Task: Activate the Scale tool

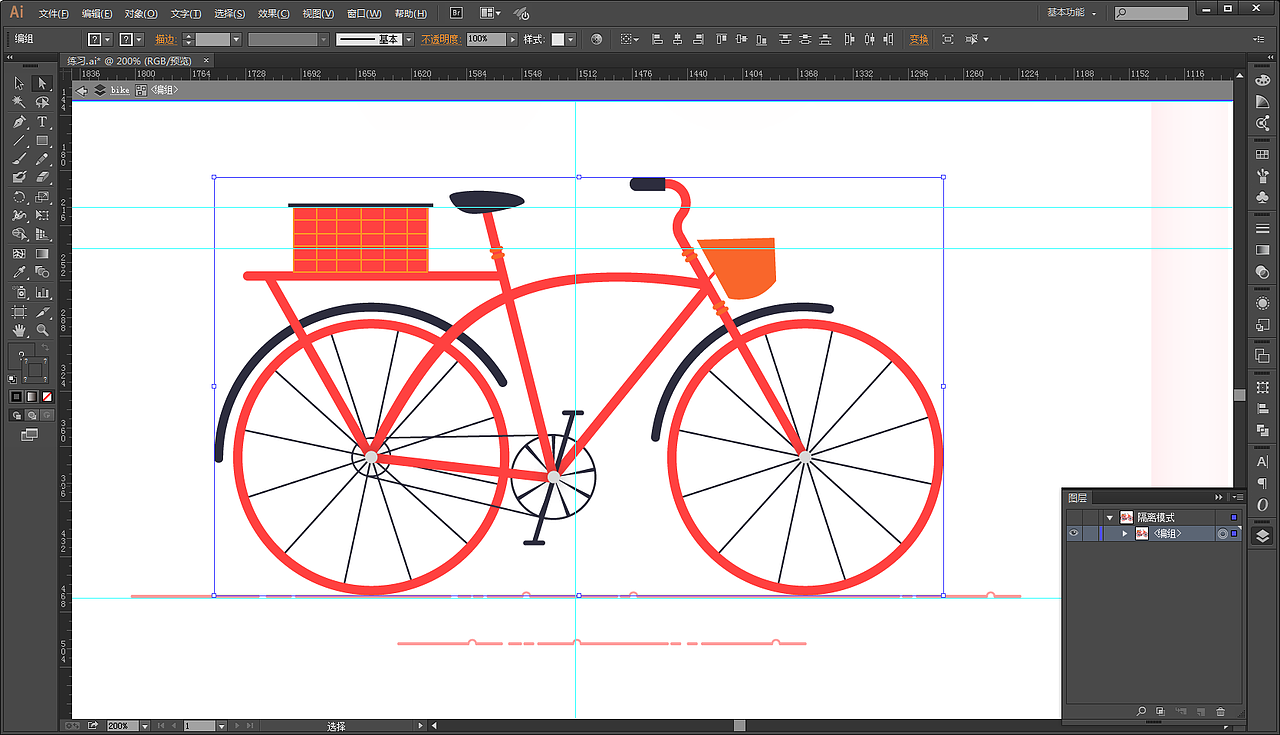Action: pyautogui.click(x=42, y=197)
